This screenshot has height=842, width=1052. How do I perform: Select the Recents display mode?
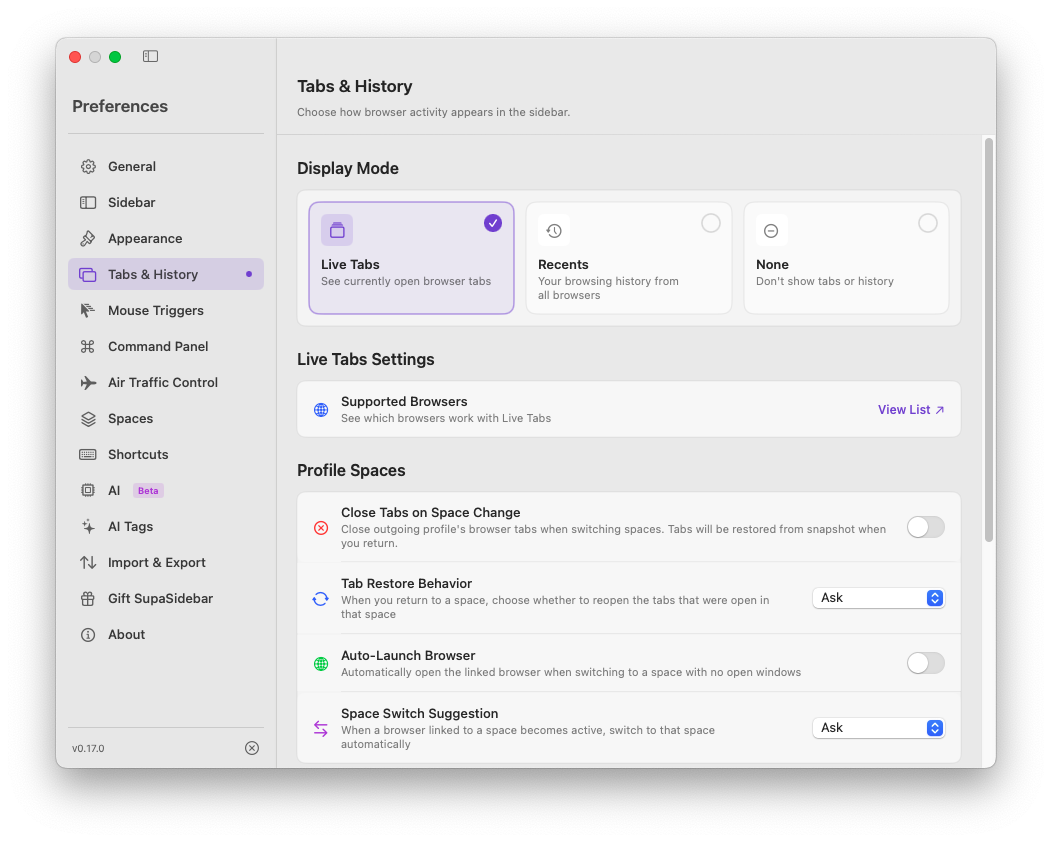tap(628, 258)
